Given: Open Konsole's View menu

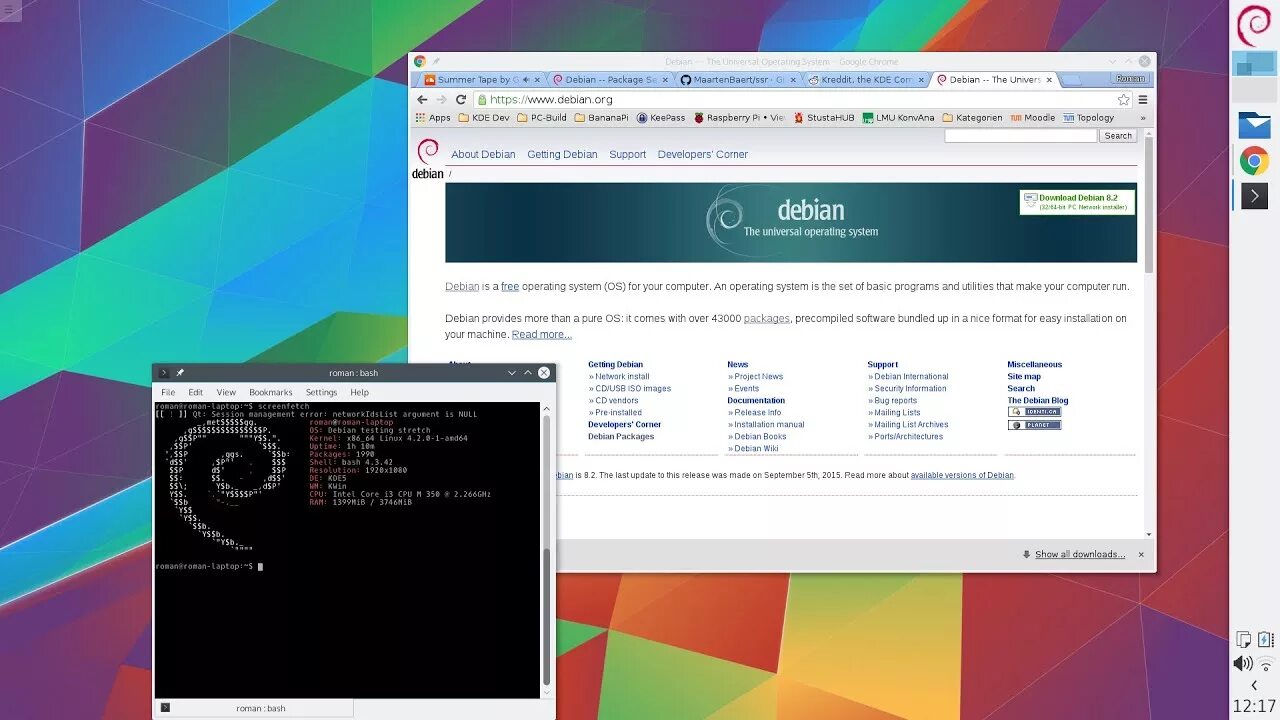Looking at the screenshot, I should coord(226,392).
